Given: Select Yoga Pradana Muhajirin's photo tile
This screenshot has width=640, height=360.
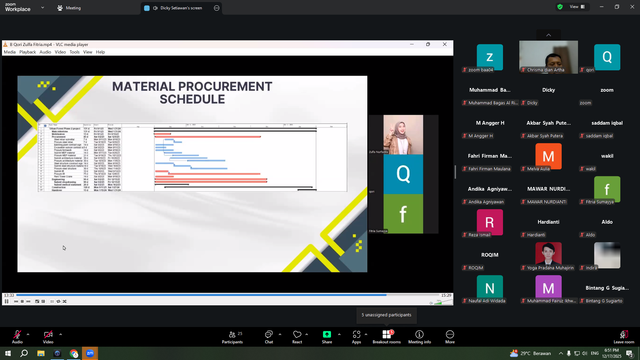Looking at the screenshot, I should (x=548, y=255).
